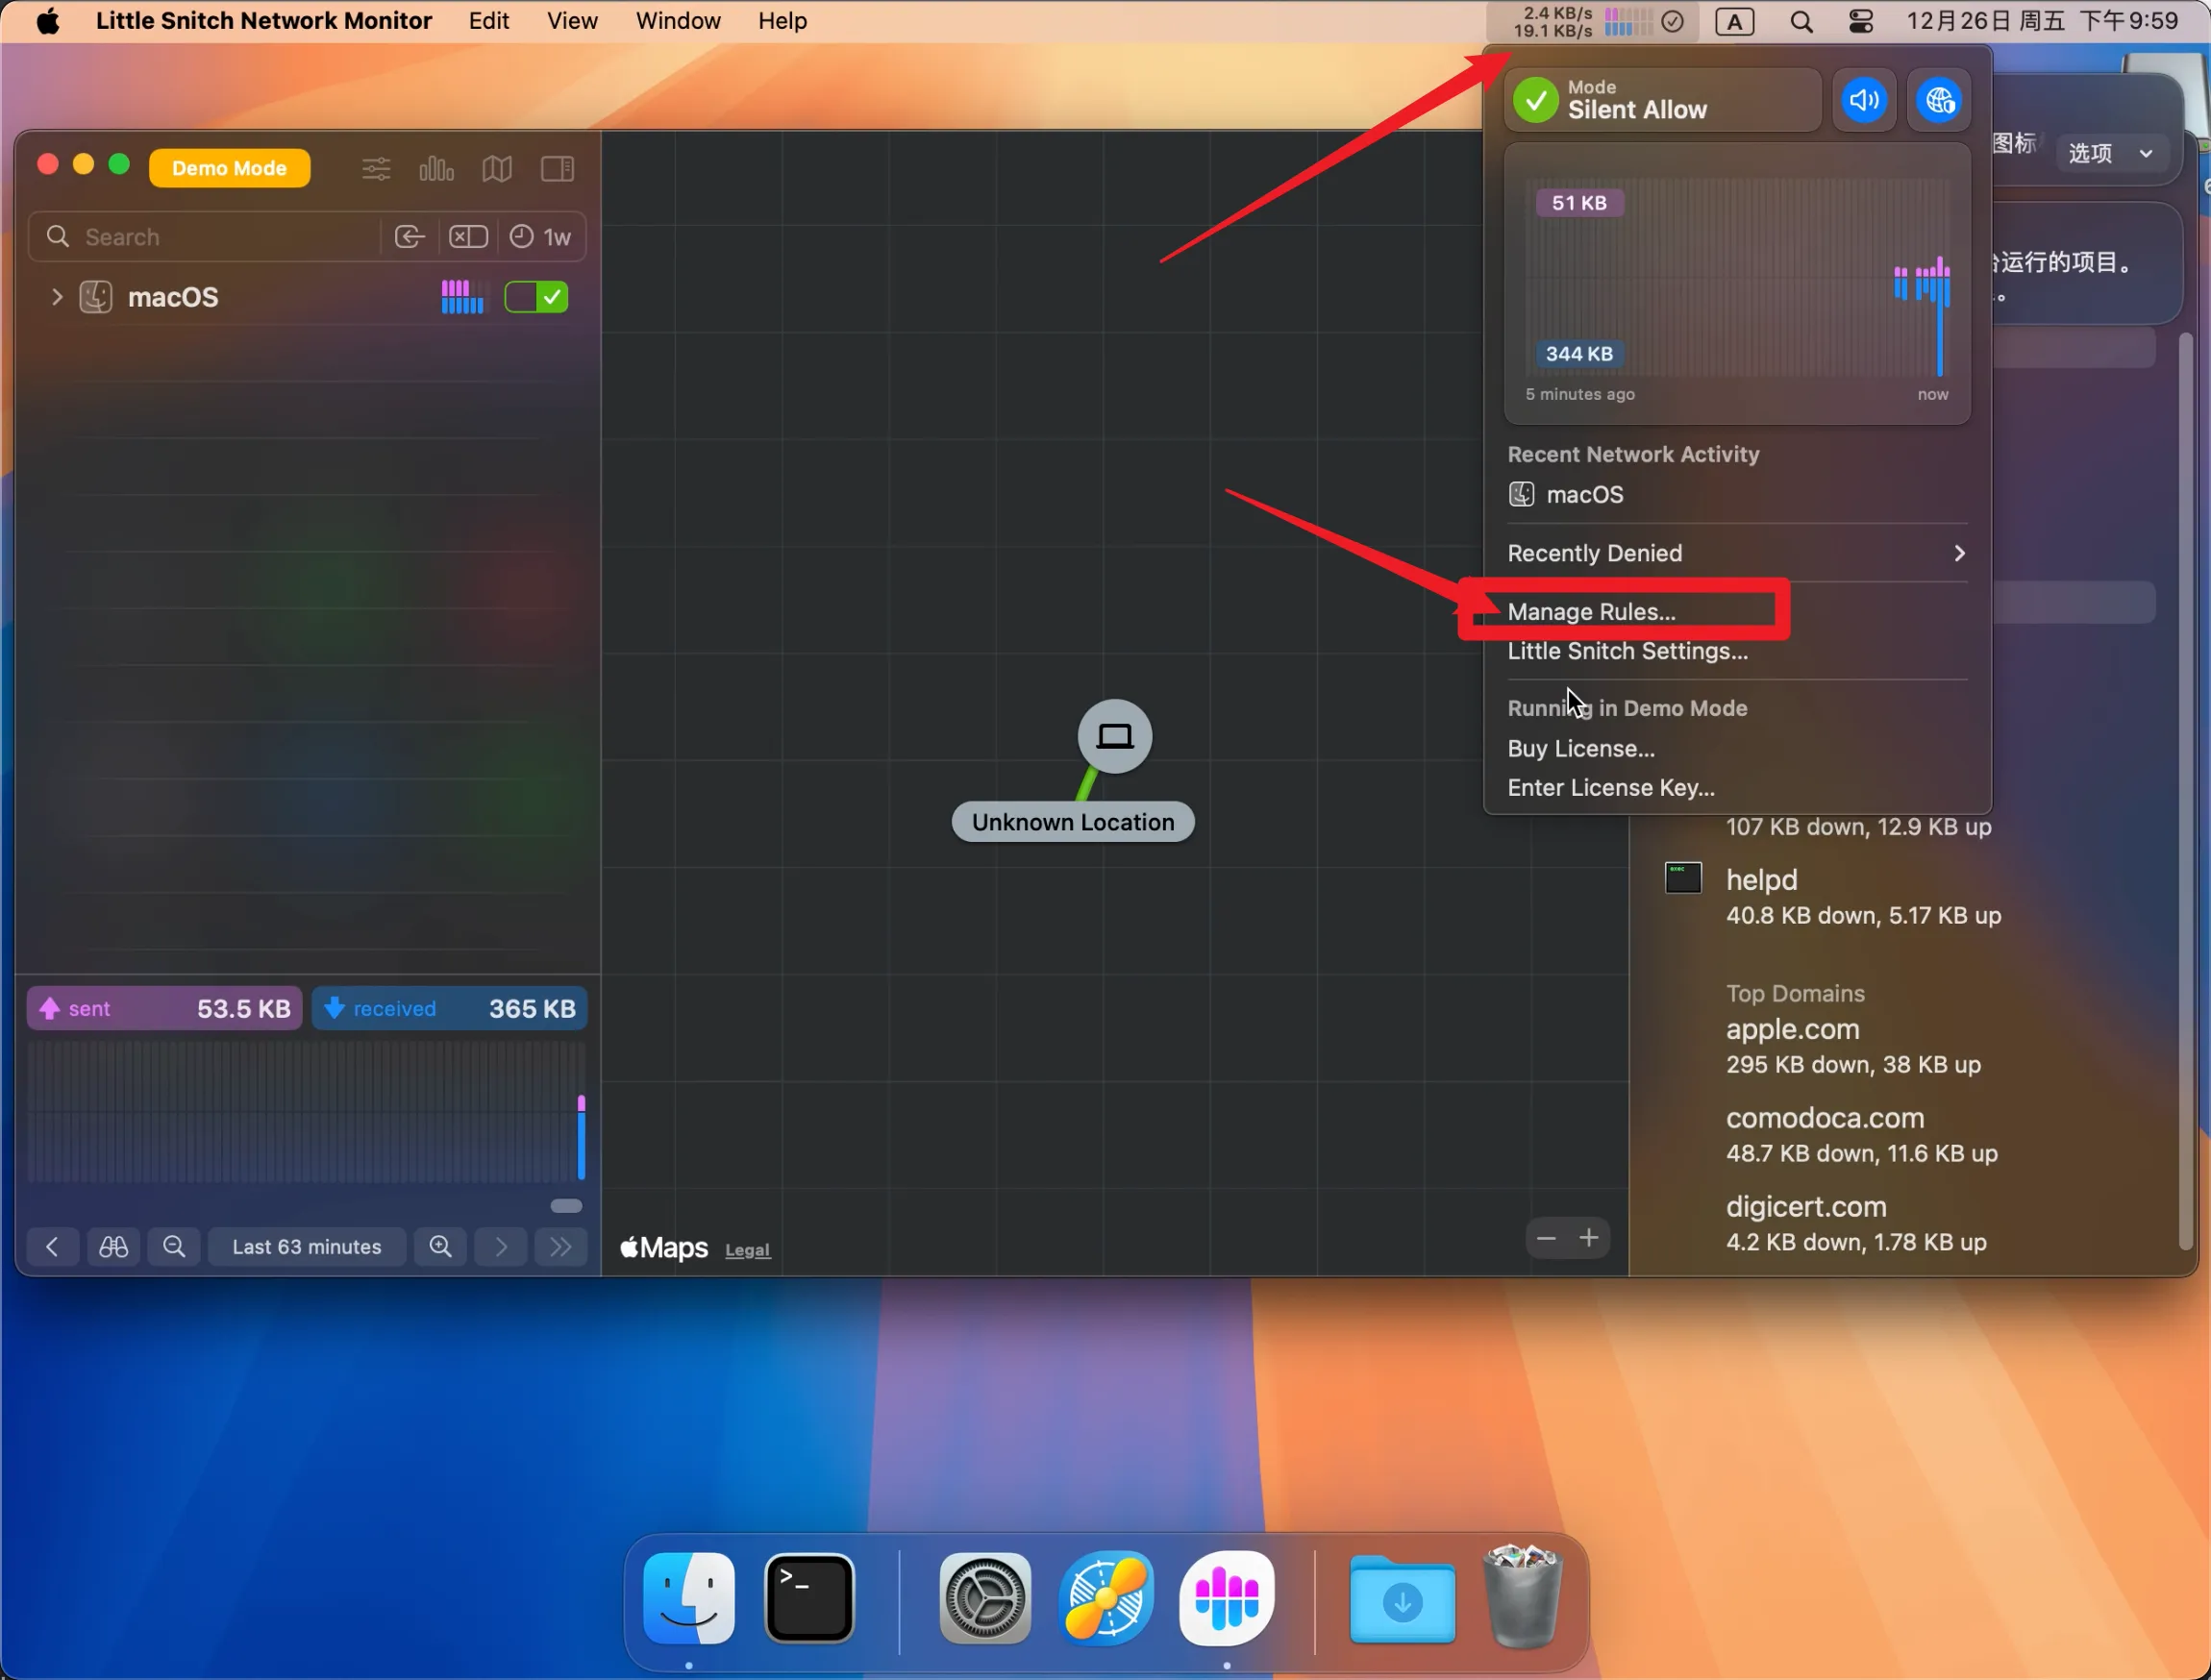Click the Unknown Location label
Screen dimensions: 2211x1680
pos(1073,822)
